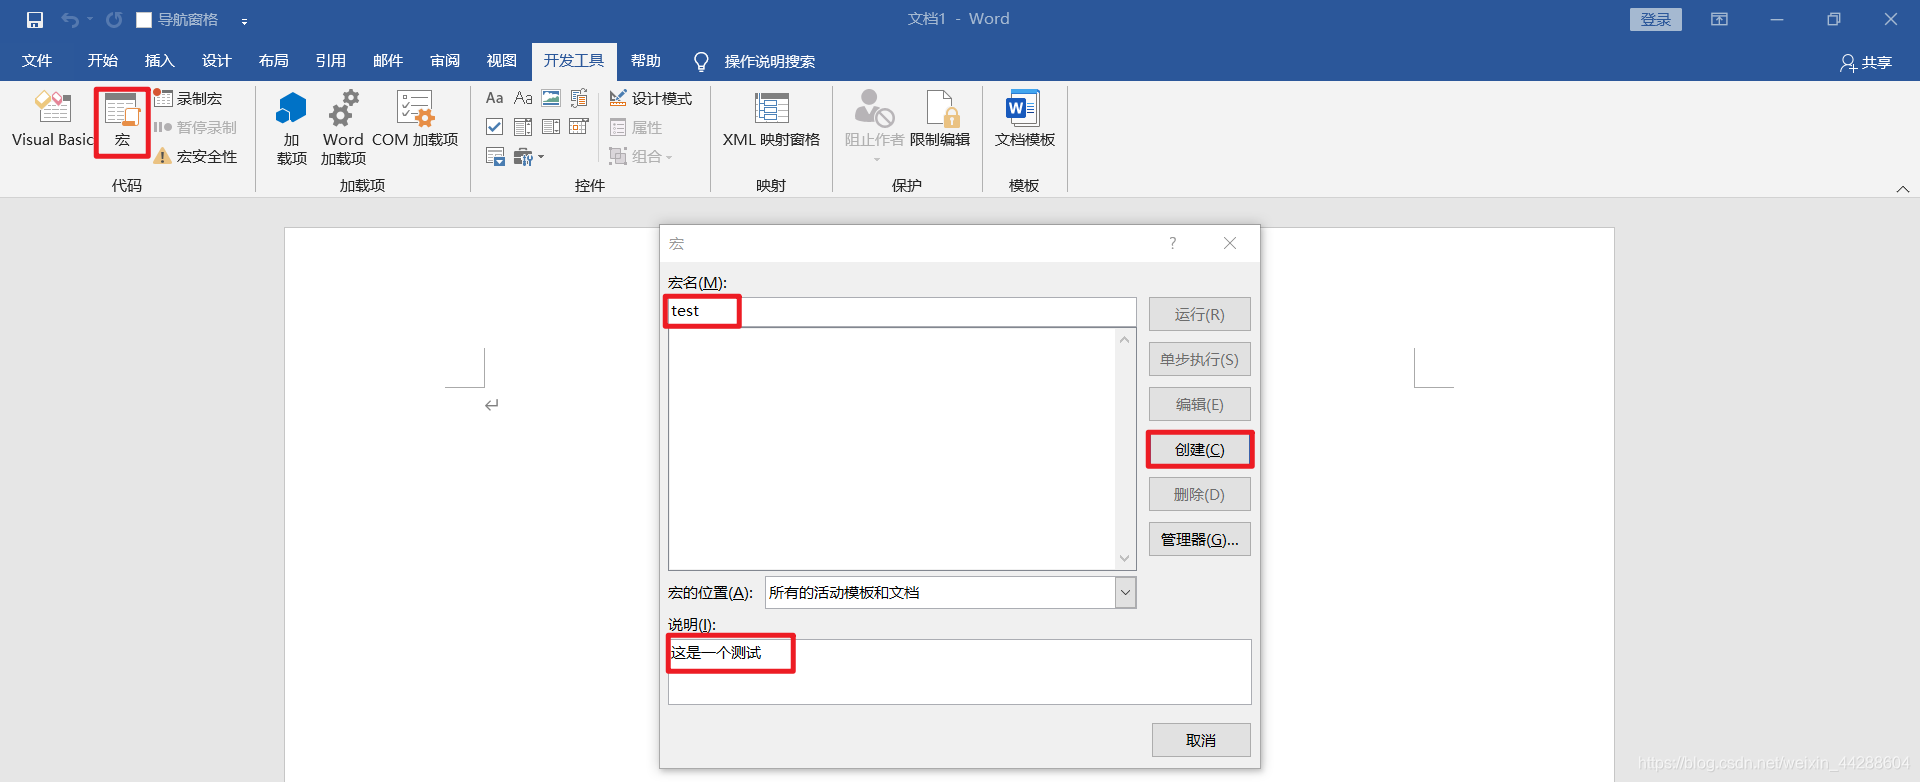Insert rich text content control (first Aa)
1920x782 pixels.
(494, 98)
